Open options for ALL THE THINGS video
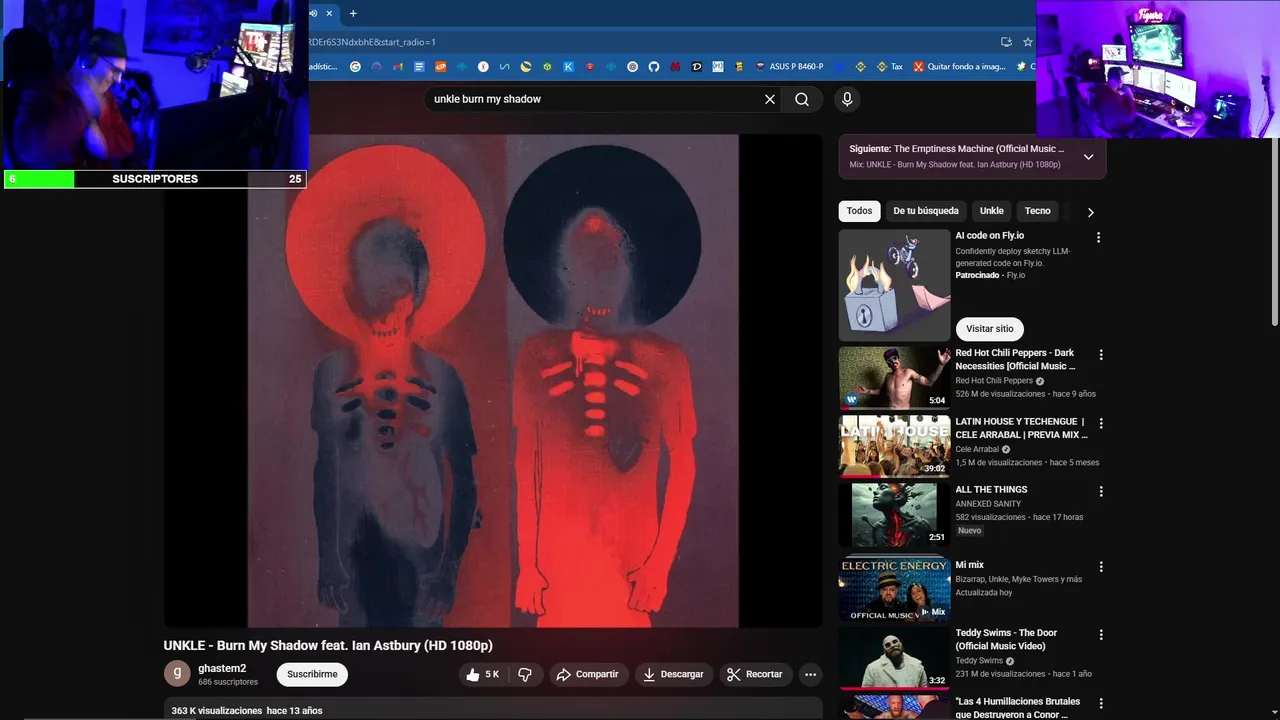The height and width of the screenshot is (720, 1280). click(x=1101, y=492)
